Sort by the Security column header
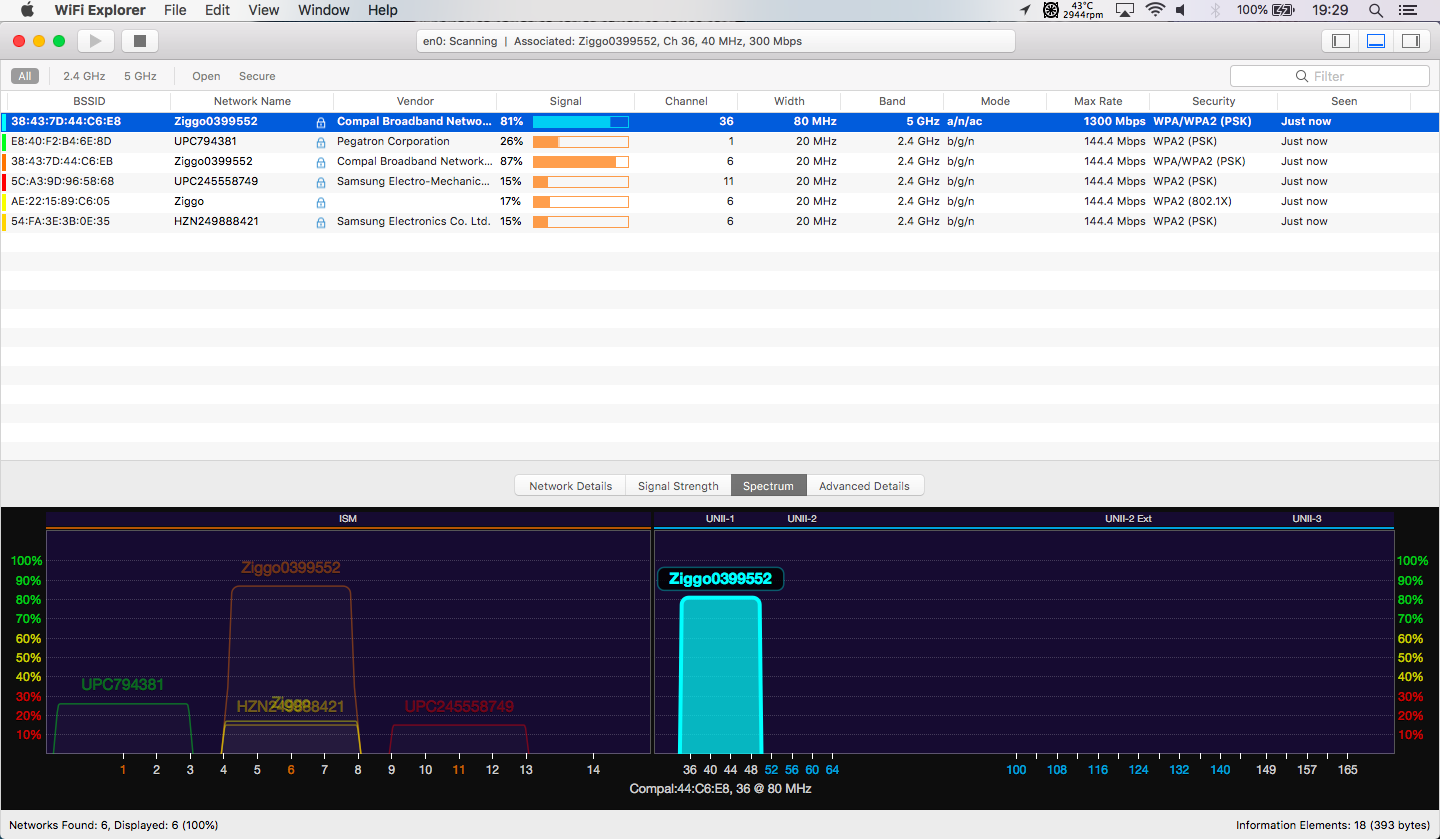The image size is (1440, 839). [1214, 101]
